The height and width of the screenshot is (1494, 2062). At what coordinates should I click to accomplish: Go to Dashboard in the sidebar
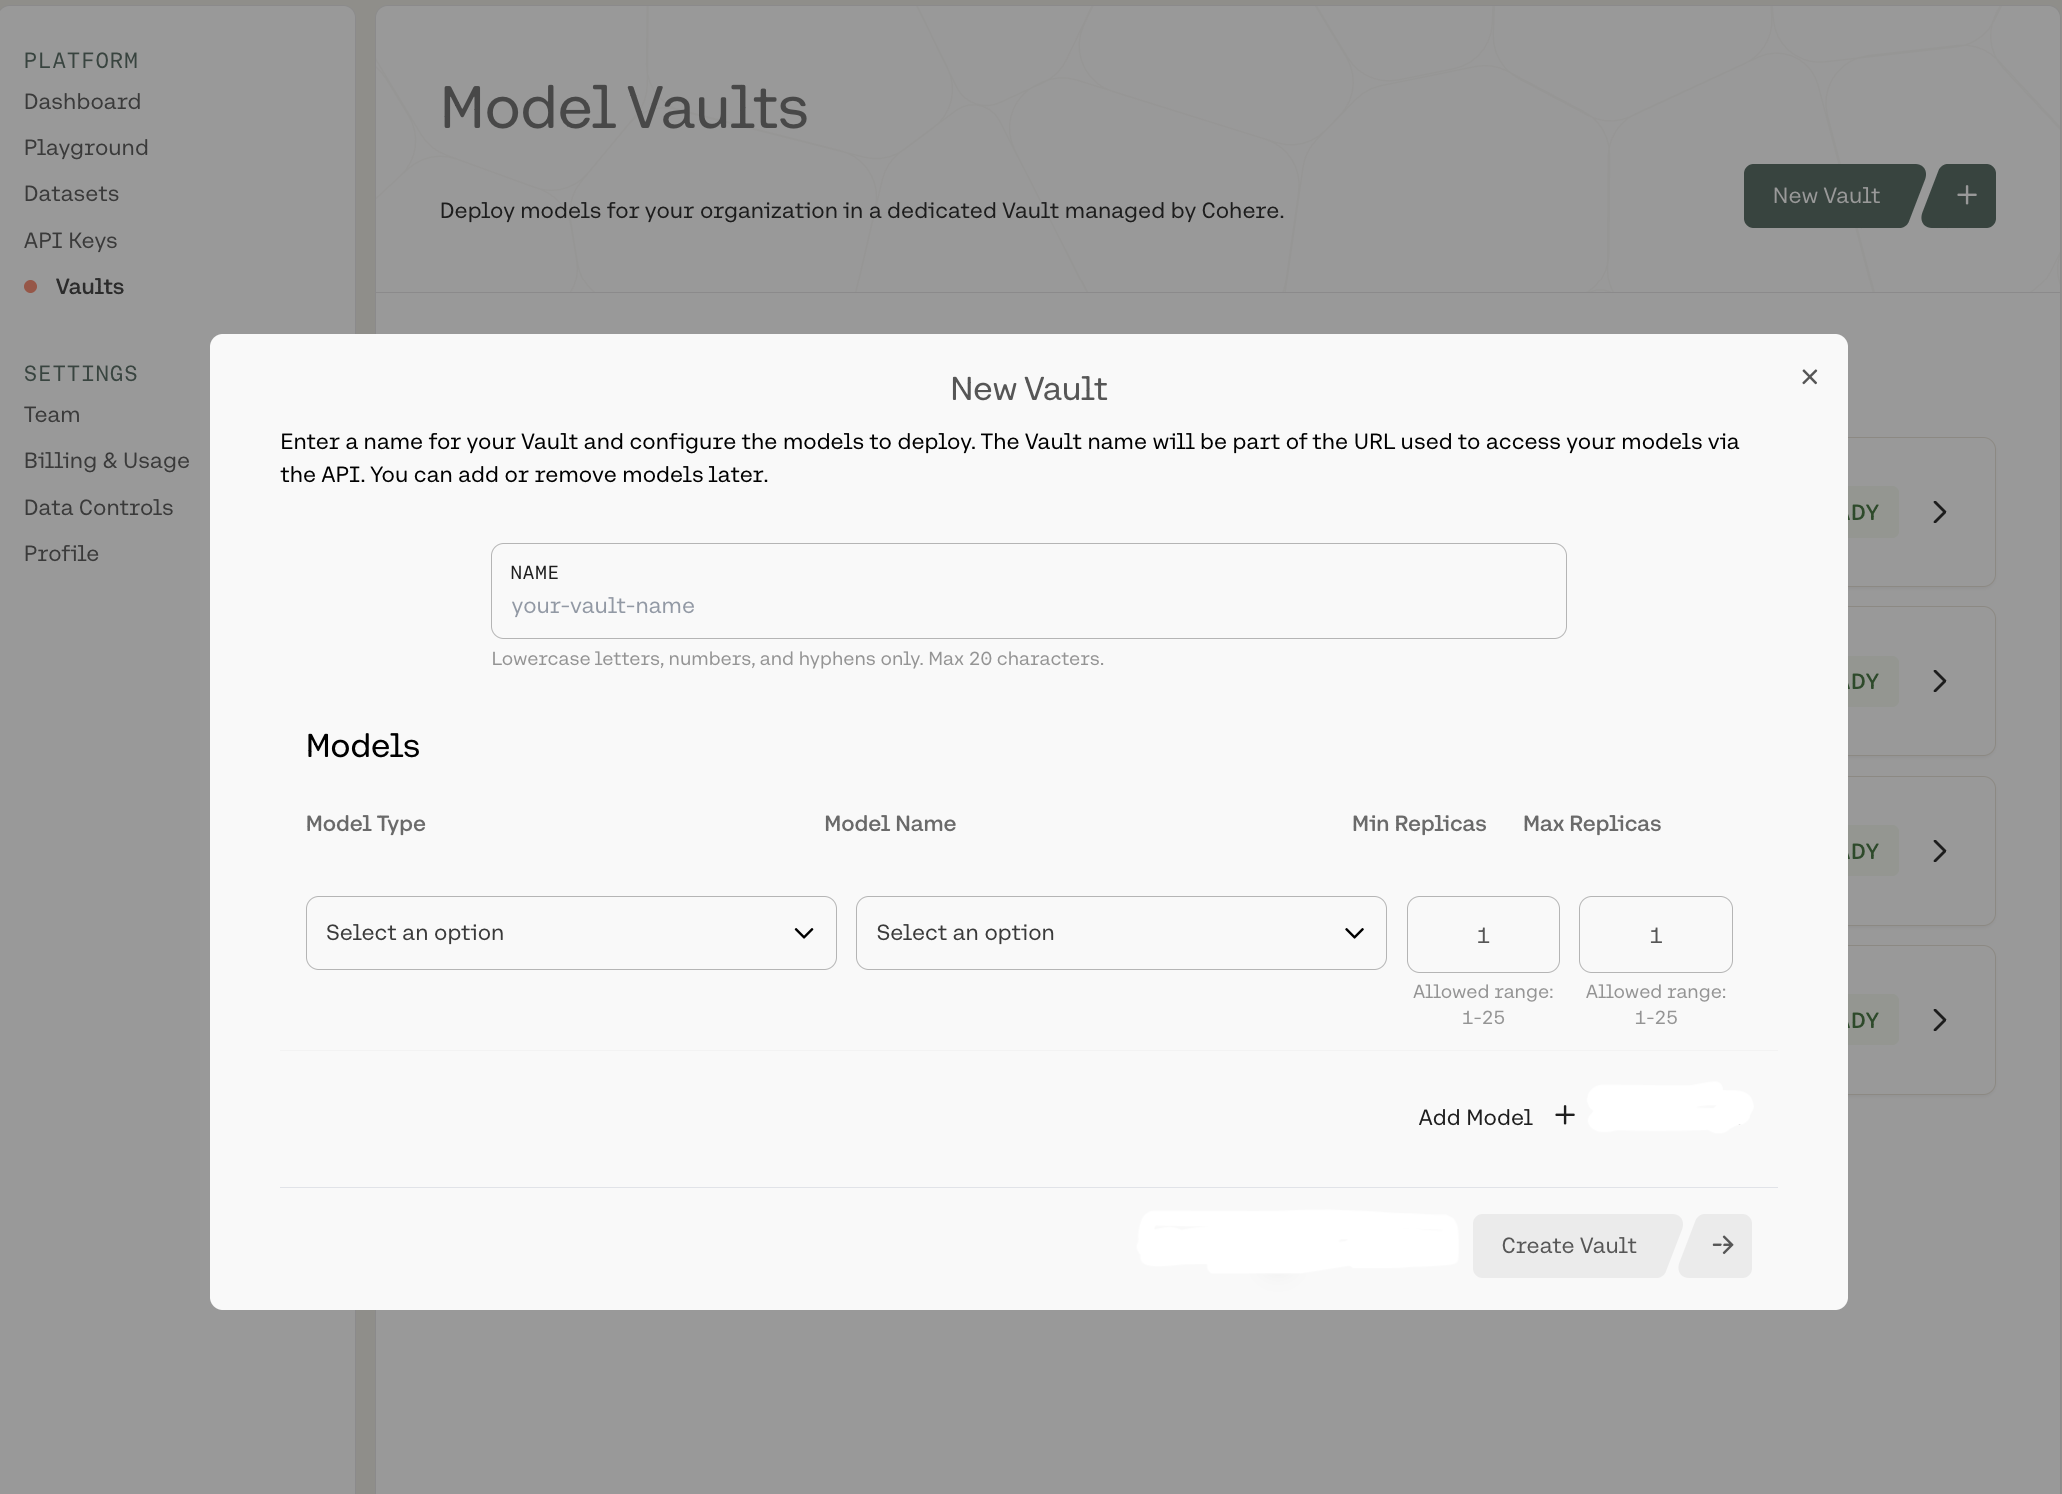82,102
